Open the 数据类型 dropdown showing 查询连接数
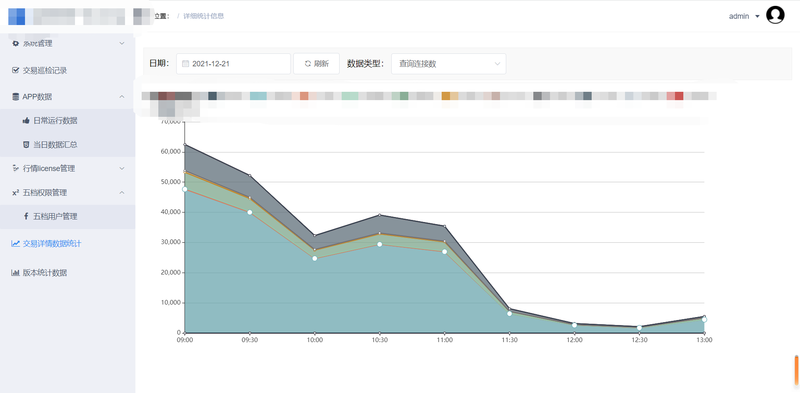The width and height of the screenshot is (800, 393). [448, 64]
